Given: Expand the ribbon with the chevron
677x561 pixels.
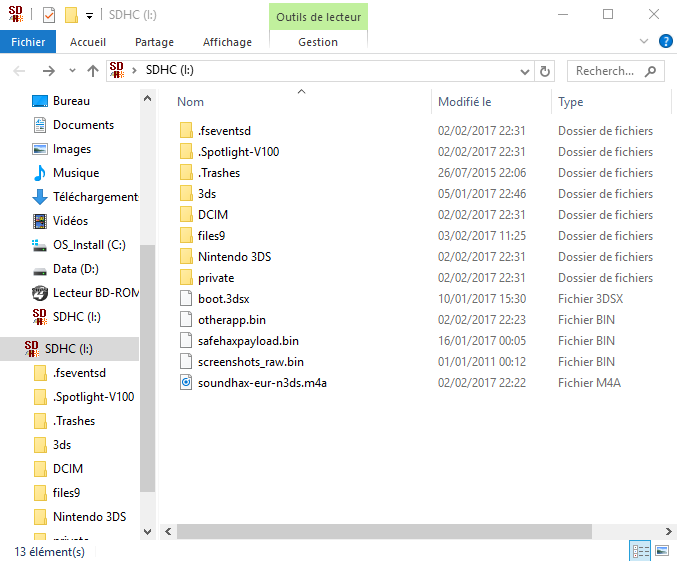Looking at the screenshot, I should click(x=644, y=41).
